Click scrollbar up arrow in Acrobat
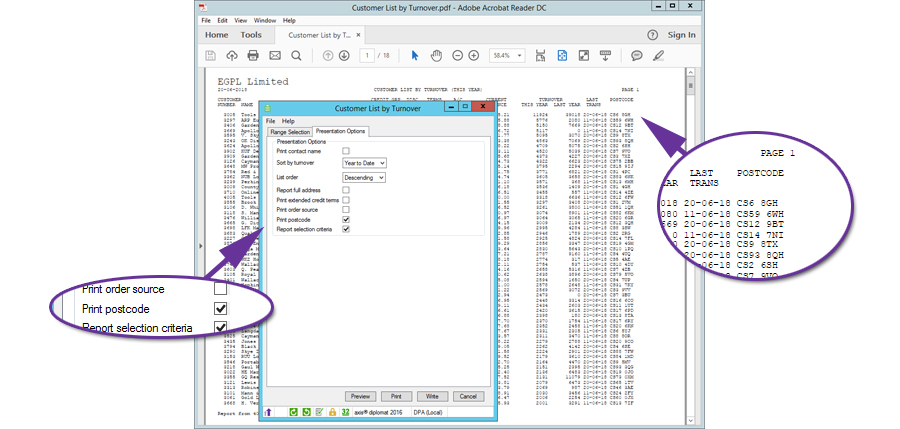 (690, 72)
